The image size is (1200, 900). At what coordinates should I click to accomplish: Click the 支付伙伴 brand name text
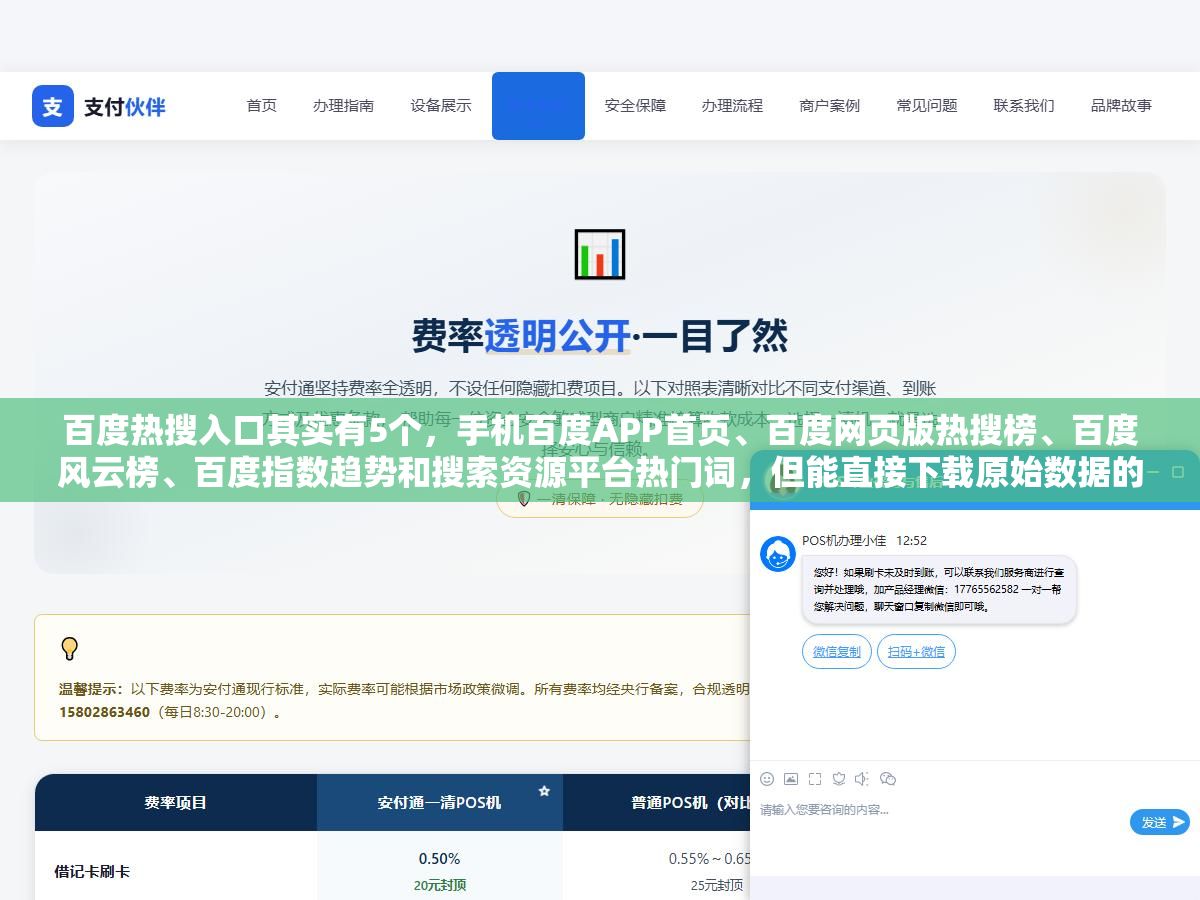(x=125, y=106)
